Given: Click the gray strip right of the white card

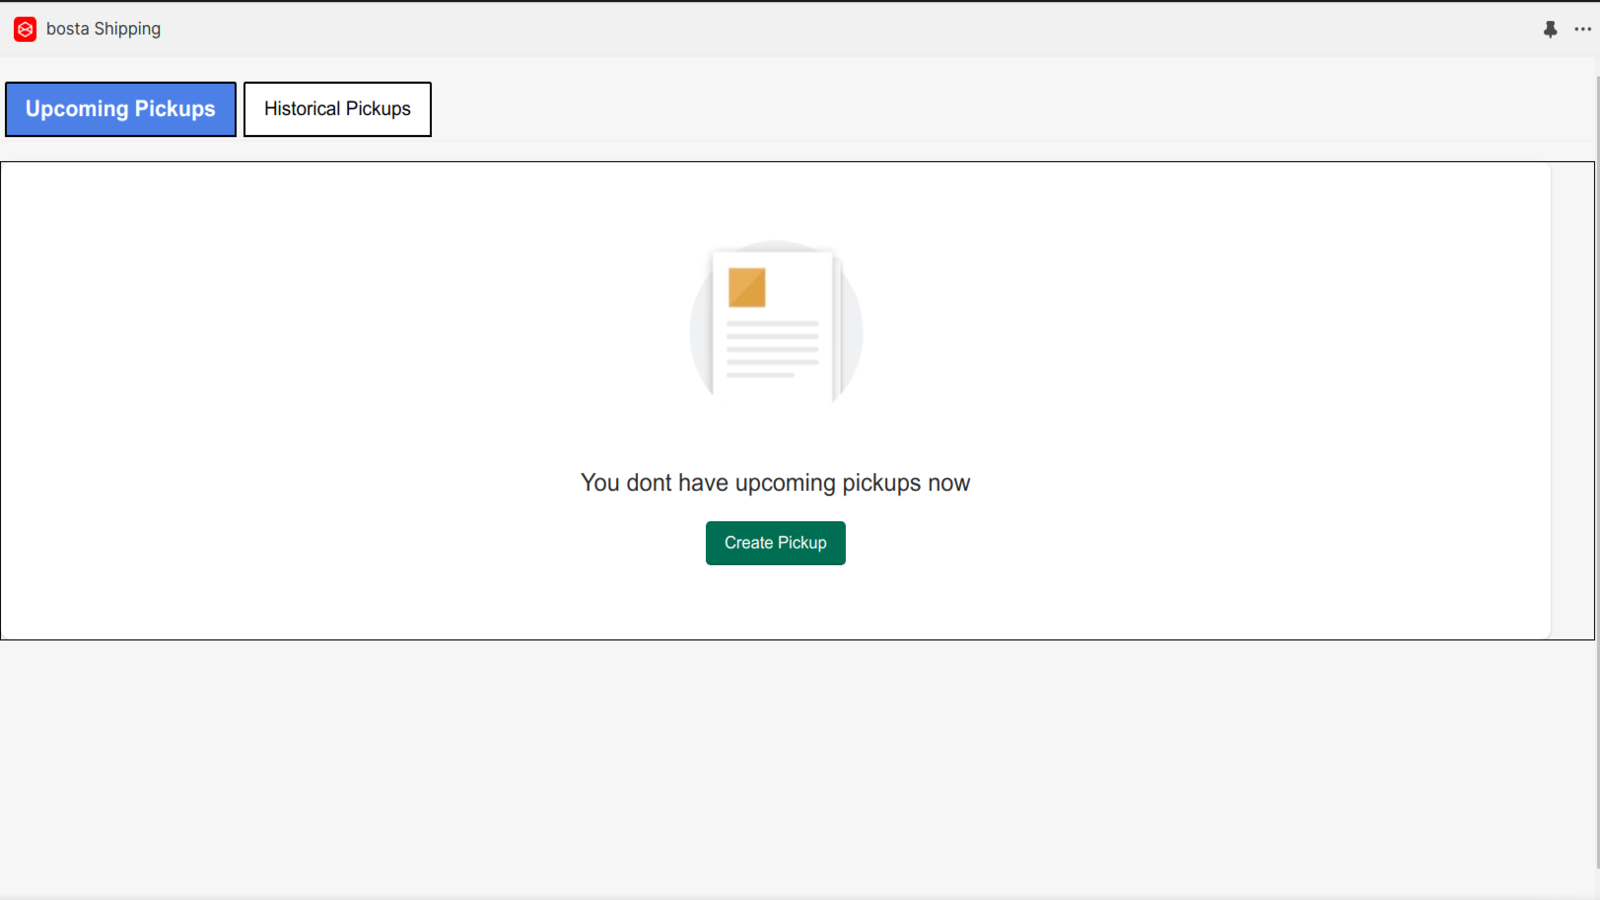Looking at the screenshot, I should [x=1572, y=400].
